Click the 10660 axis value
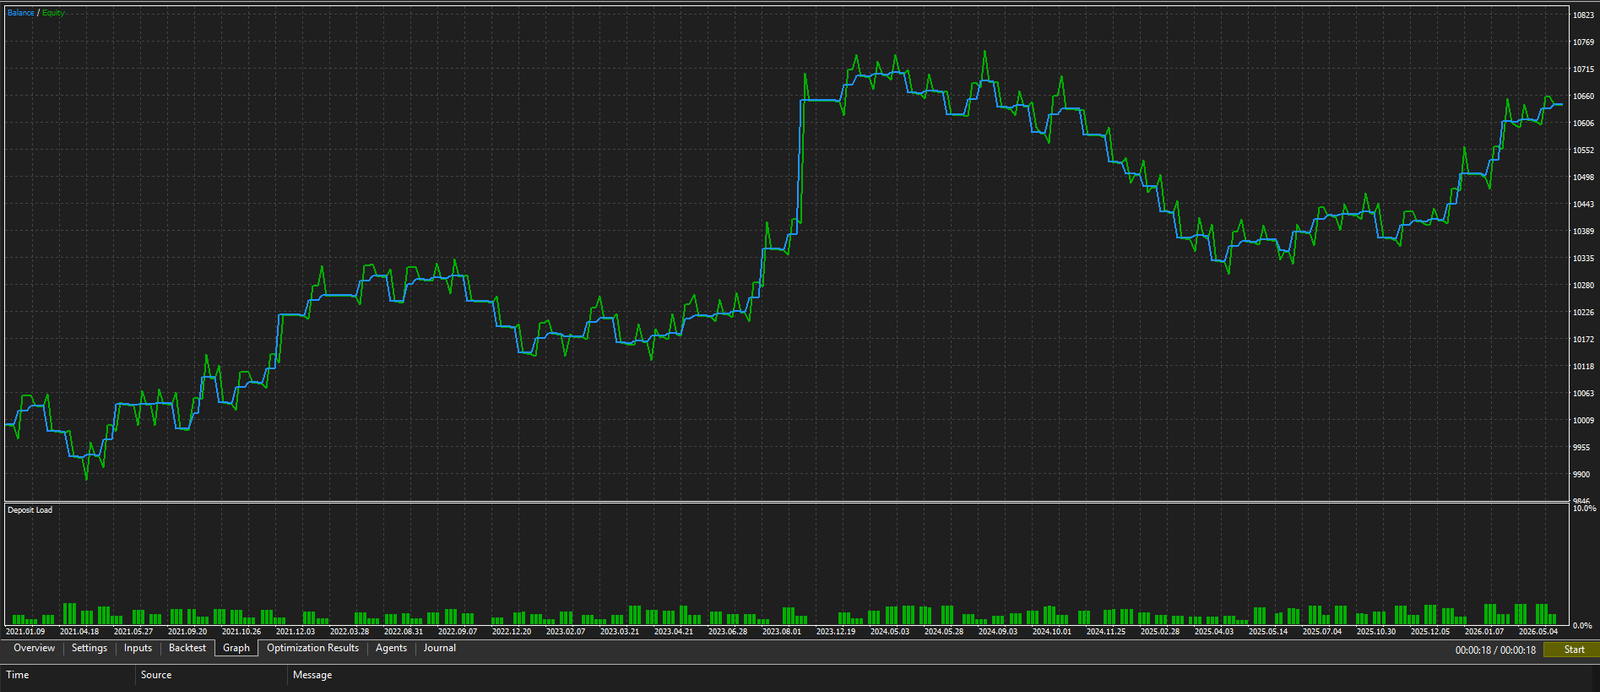This screenshot has width=1600, height=692. pyautogui.click(x=1584, y=96)
